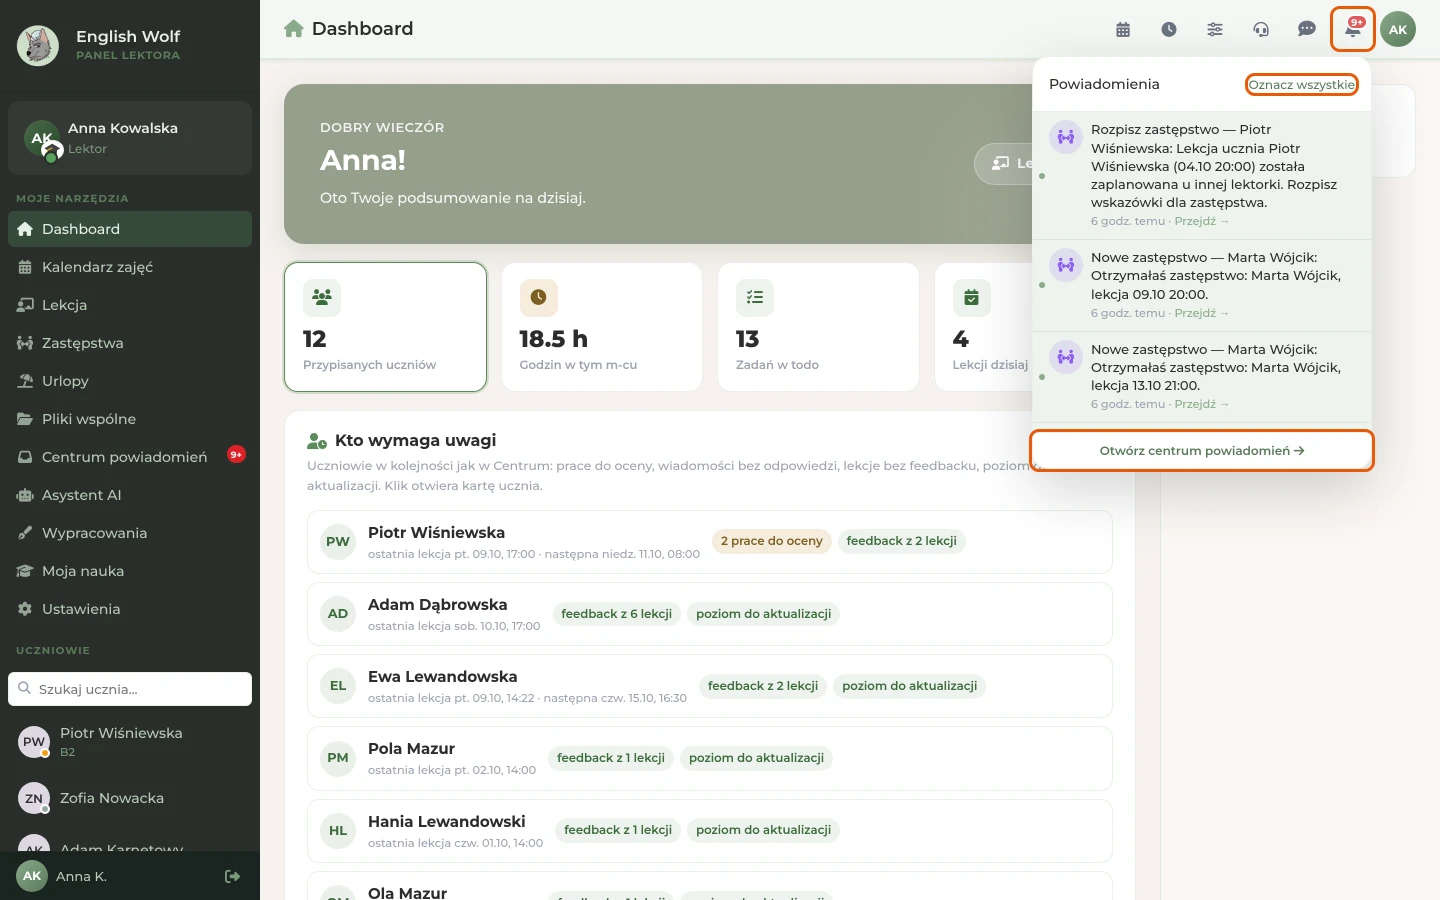The width and height of the screenshot is (1440, 900).
Task: Click the '2 prace do oceny' badge
Action: 772,541
